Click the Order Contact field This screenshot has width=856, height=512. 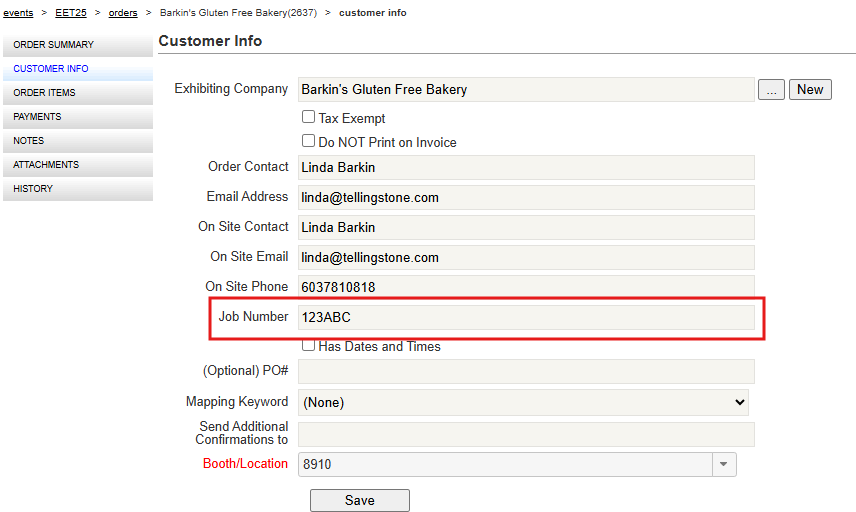(526, 168)
